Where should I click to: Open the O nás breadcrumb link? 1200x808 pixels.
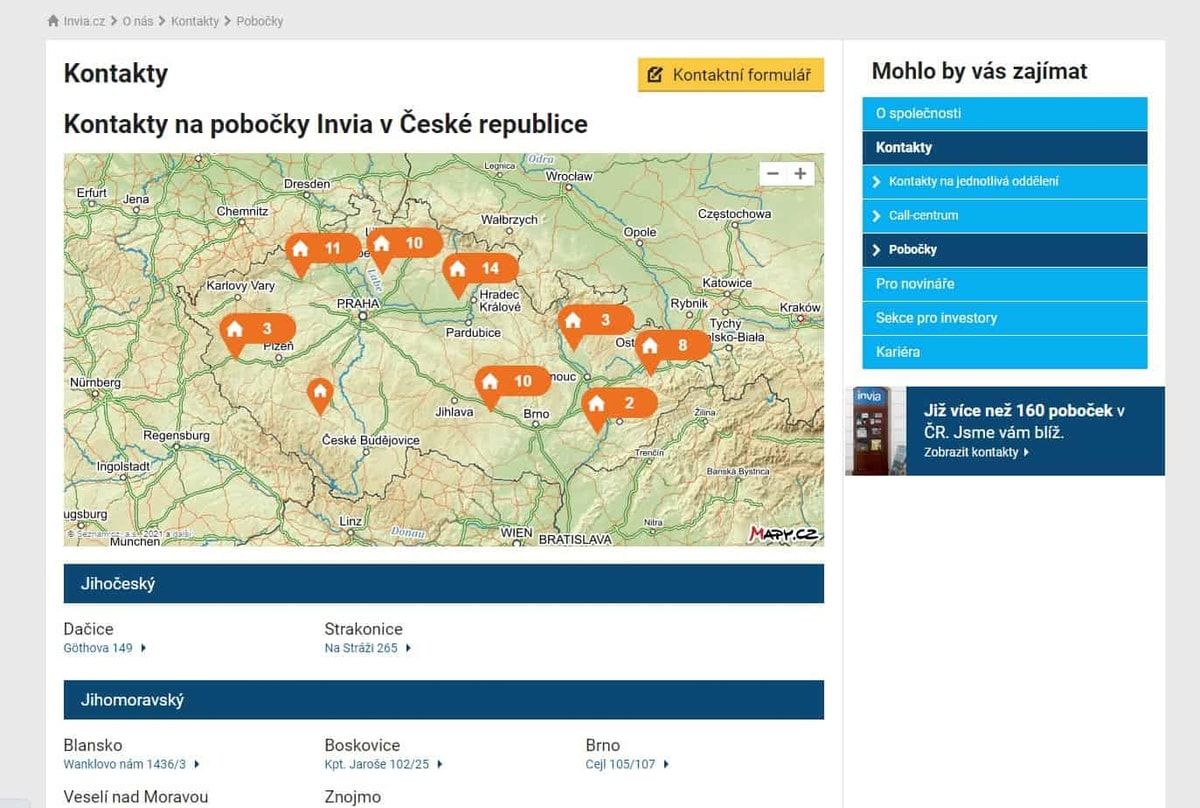[138, 20]
